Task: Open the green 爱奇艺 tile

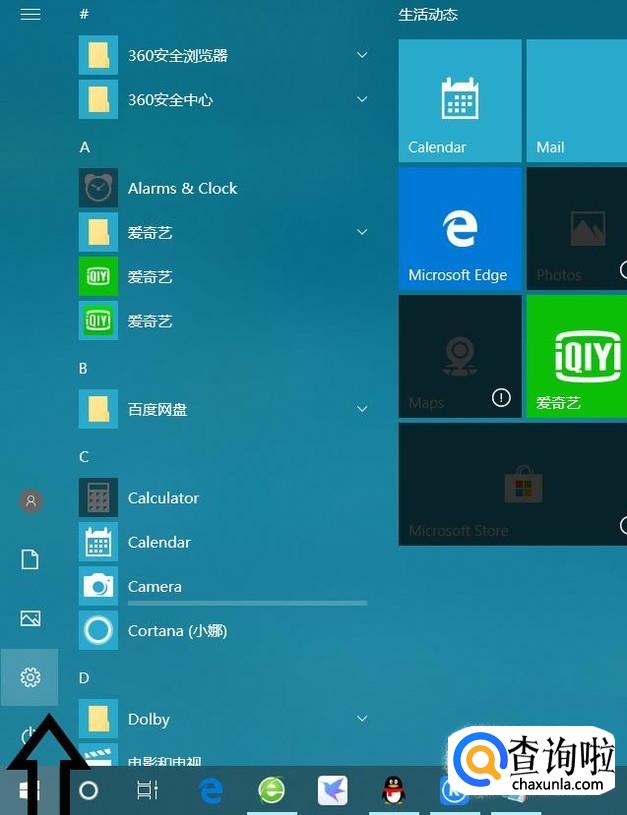Action: pos(577,356)
